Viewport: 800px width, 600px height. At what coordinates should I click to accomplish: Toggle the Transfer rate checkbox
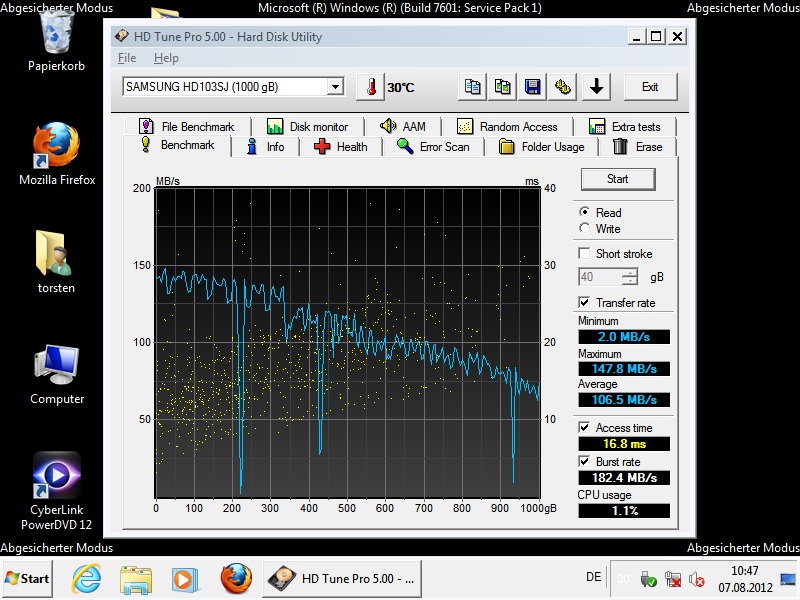coord(585,303)
